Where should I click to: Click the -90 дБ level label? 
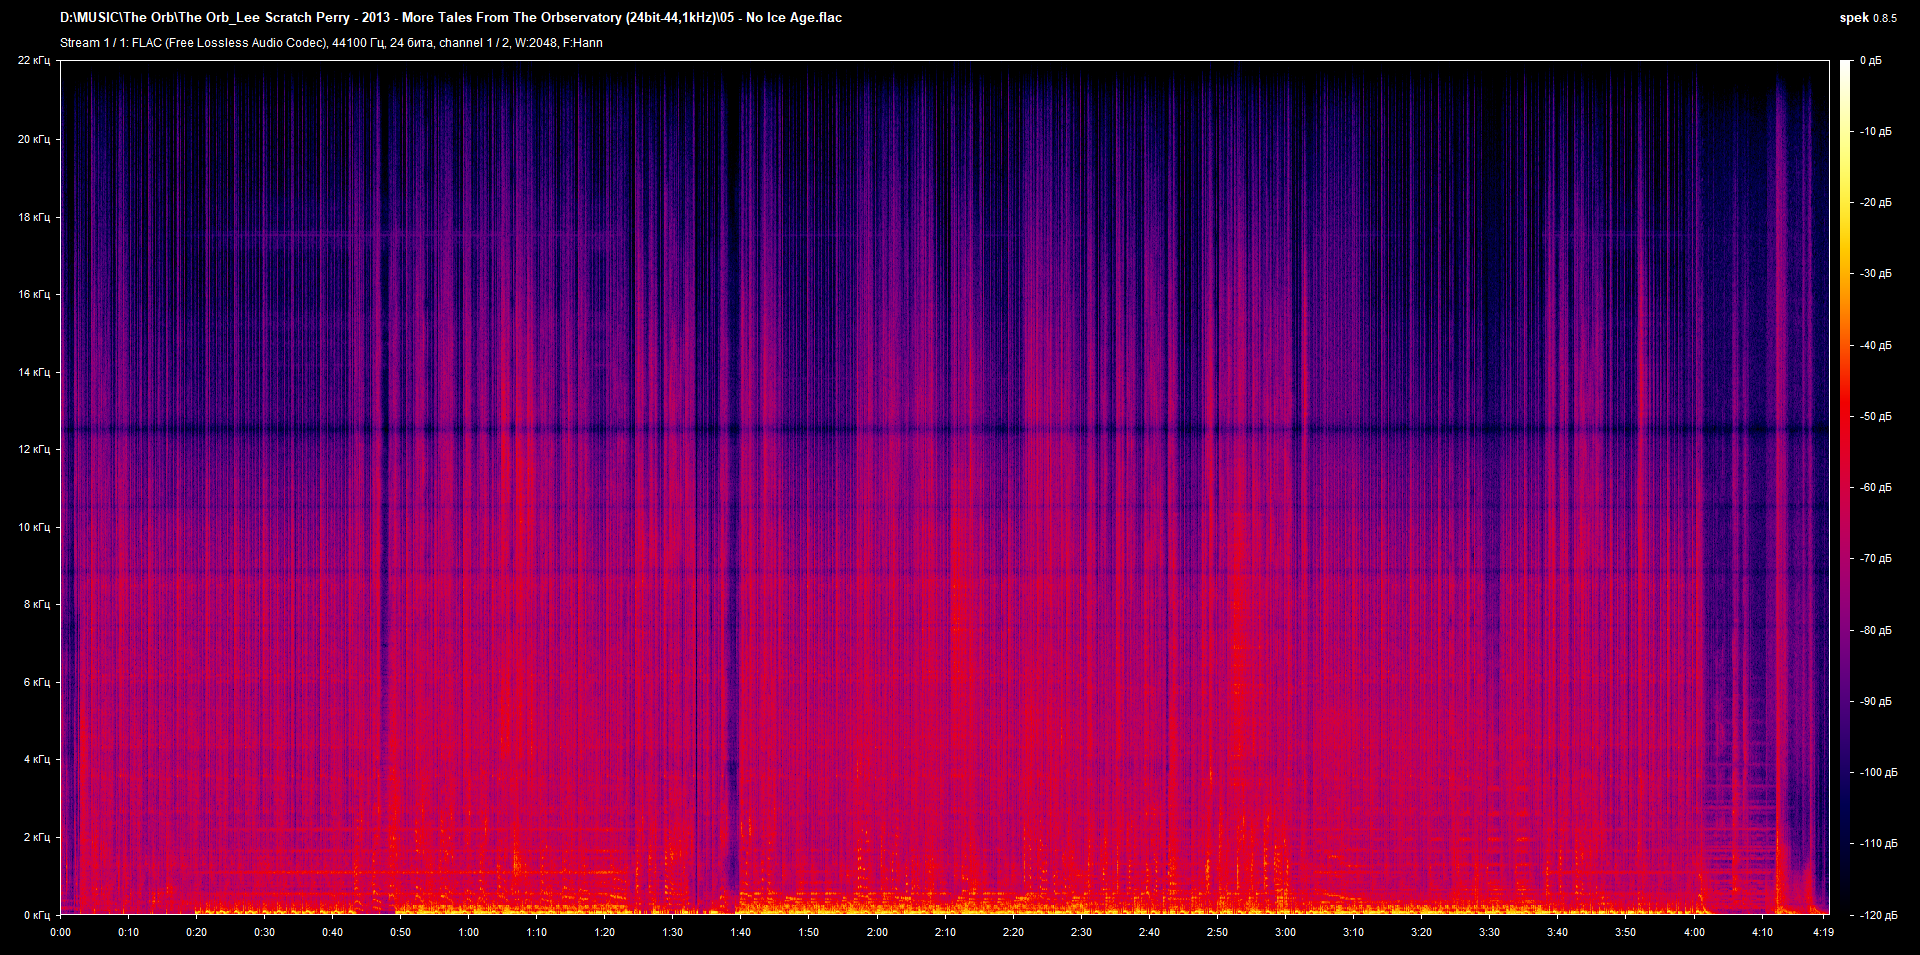tap(1875, 702)
